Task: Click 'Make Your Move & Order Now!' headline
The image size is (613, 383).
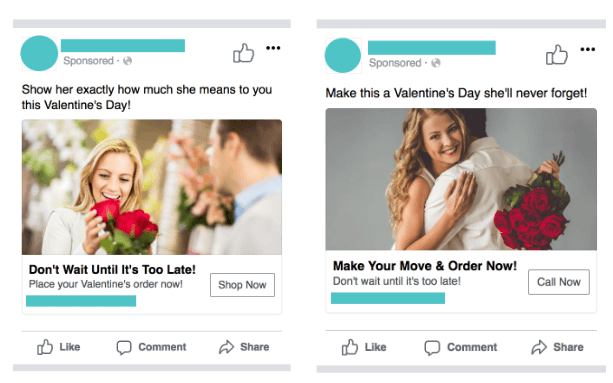Action: pyautogui.click(x=425, y=266)
